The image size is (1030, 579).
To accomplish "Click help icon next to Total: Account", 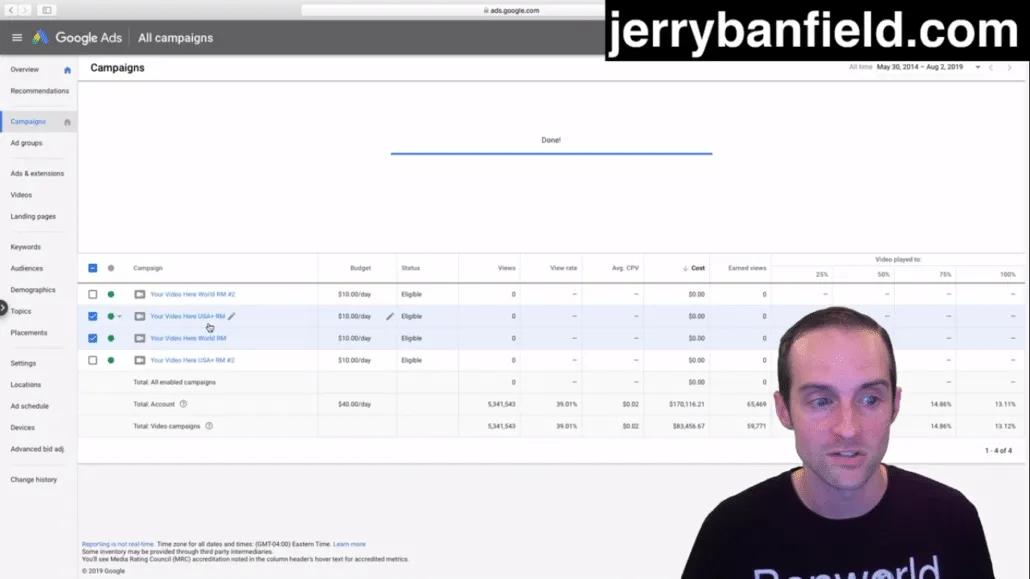I will point(183,404).
